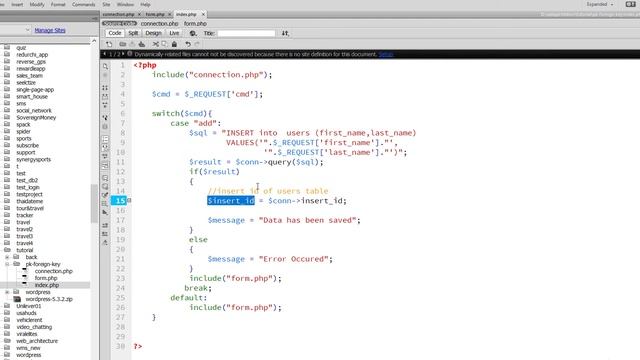Screen dimensions: 640x360
Task: Open the Format menu
Action: pos(58,4)
